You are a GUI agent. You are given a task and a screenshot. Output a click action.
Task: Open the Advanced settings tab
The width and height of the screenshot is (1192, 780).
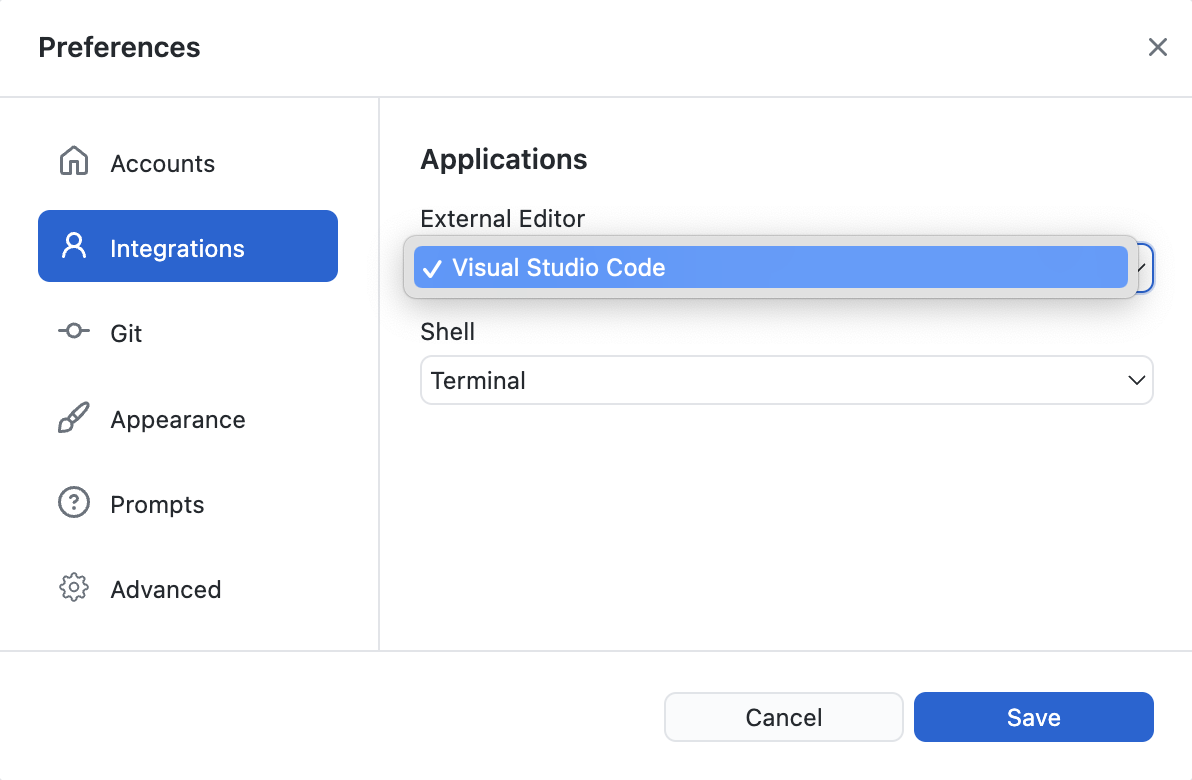[188, 588]
